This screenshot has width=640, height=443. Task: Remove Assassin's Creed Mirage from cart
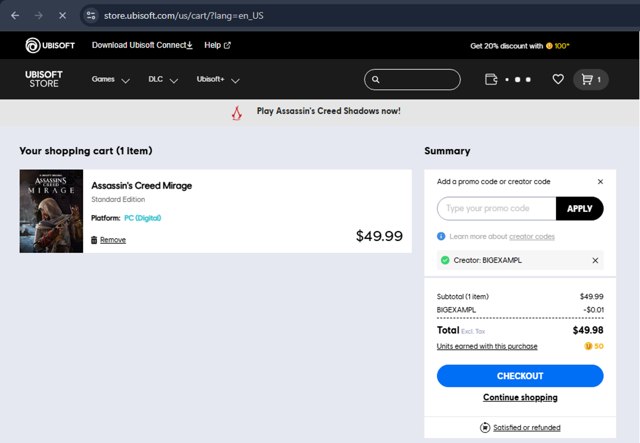coord(113,240)
